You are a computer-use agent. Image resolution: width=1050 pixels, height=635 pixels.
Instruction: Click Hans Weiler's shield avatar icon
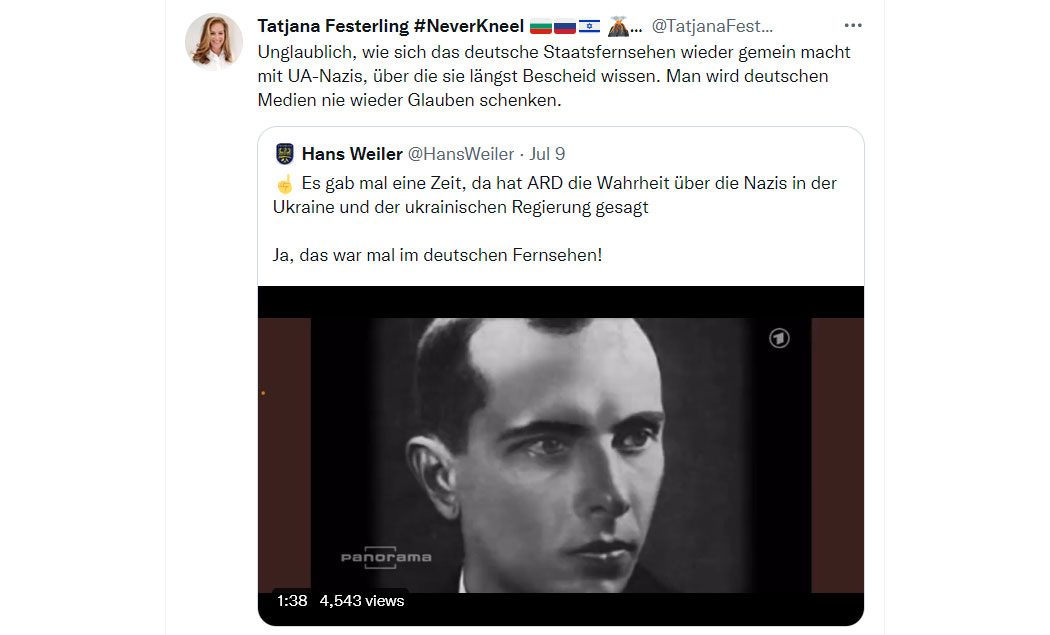285,154
